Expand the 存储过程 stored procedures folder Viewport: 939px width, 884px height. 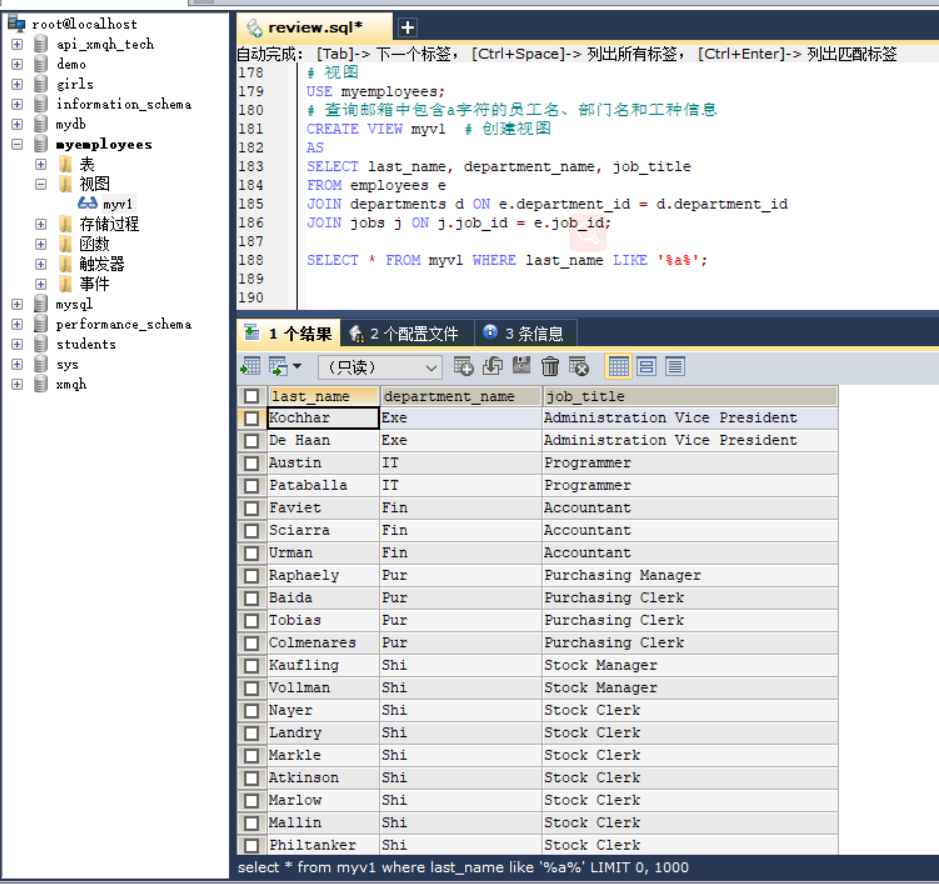pos(40,224)
